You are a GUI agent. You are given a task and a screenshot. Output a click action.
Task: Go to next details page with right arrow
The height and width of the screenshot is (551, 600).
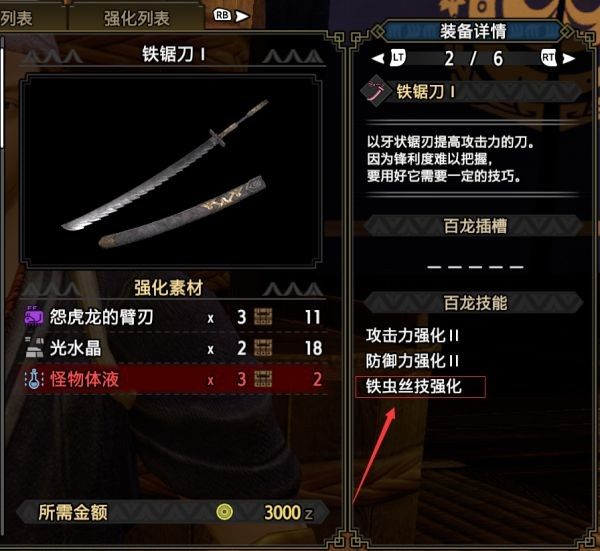click(569, 58)
